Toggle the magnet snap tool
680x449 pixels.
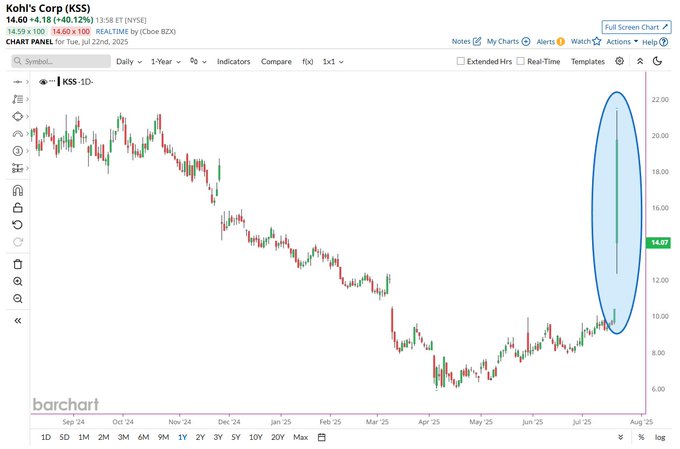tap(17, 190)
